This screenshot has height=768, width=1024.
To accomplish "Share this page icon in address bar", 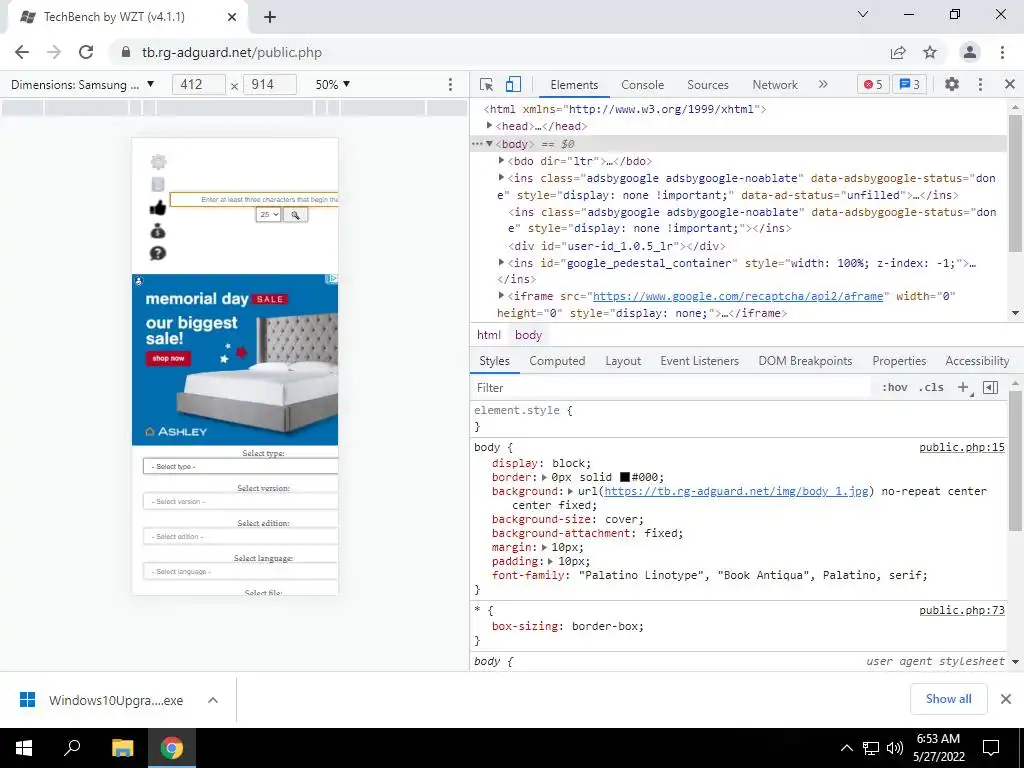I will tap(898, 52).
